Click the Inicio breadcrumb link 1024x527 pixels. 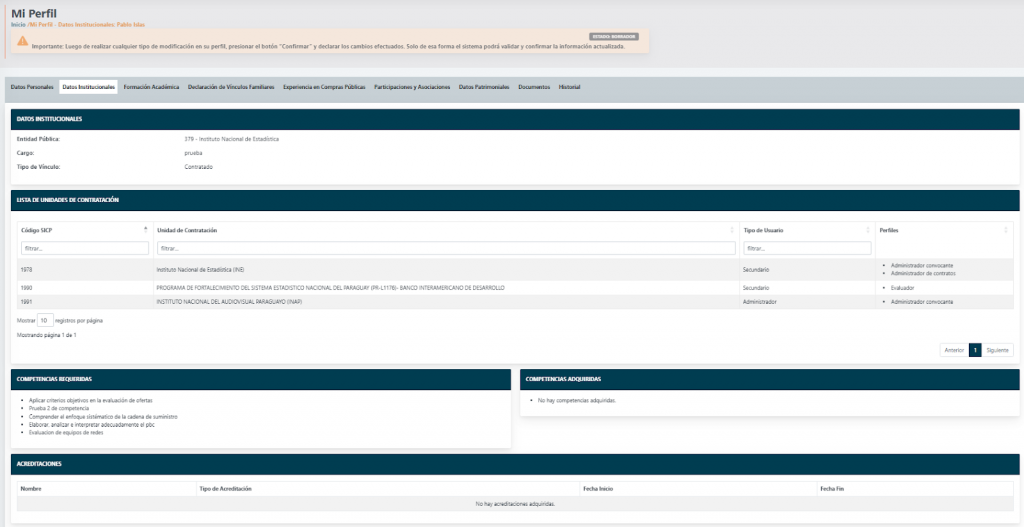[x=18, y=24]
